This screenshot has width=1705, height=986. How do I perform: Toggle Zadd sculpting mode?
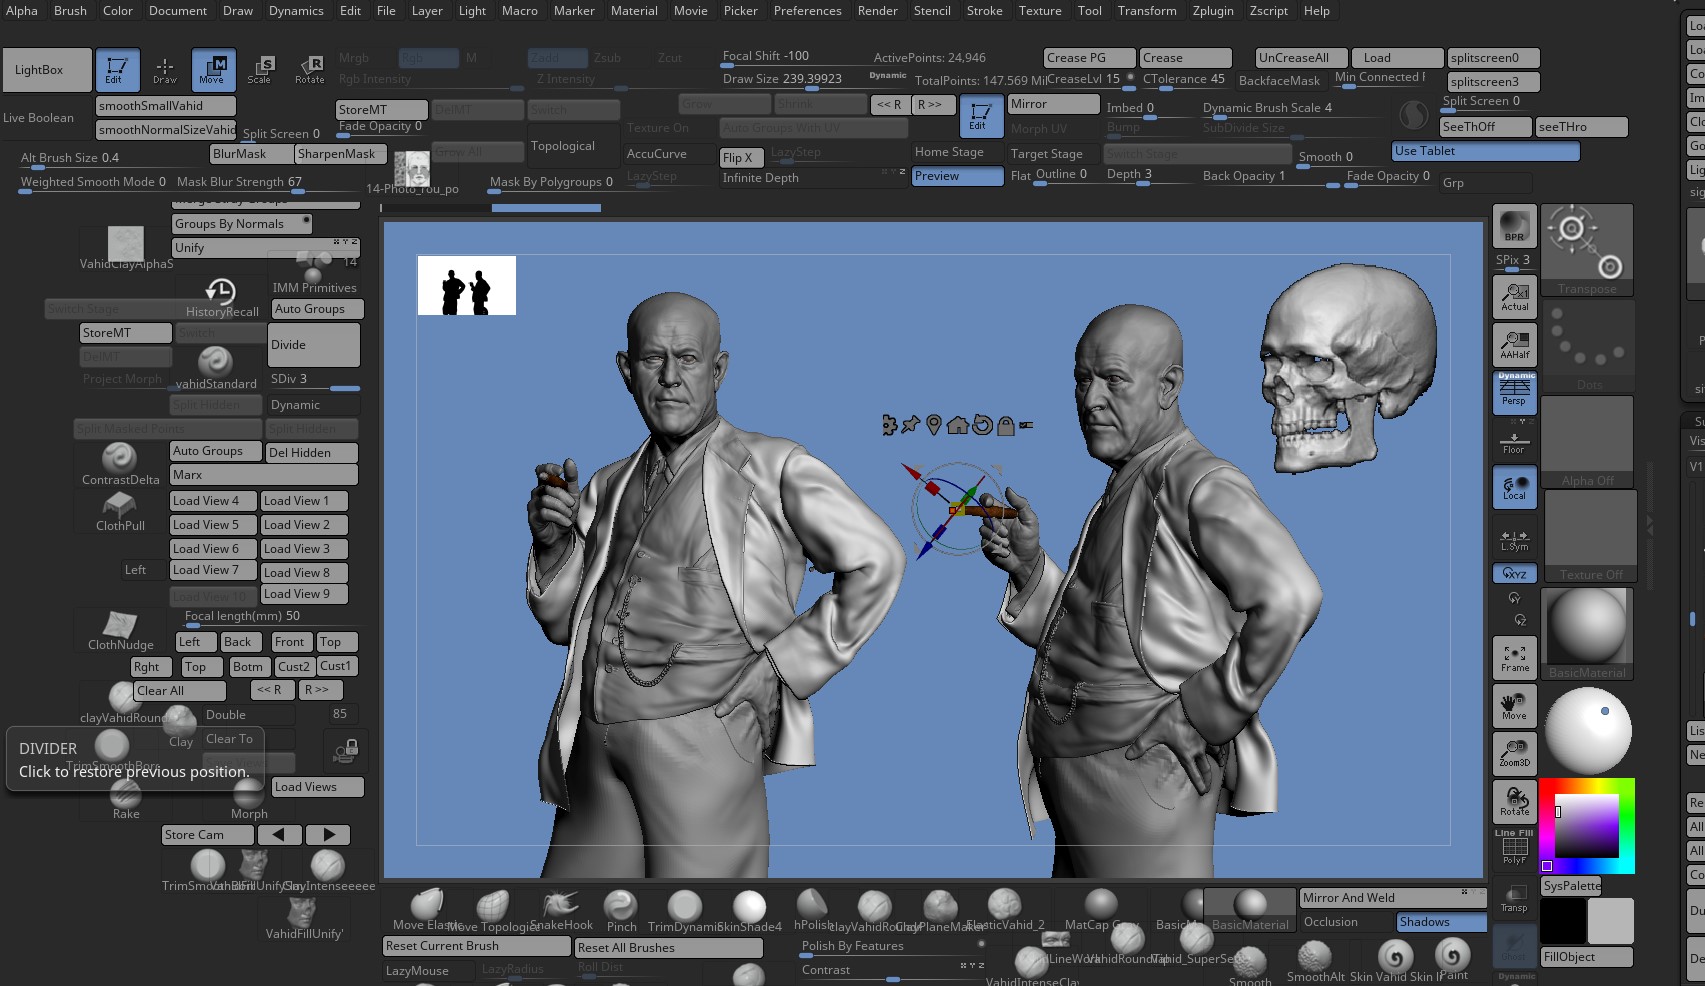coord(557,57)
